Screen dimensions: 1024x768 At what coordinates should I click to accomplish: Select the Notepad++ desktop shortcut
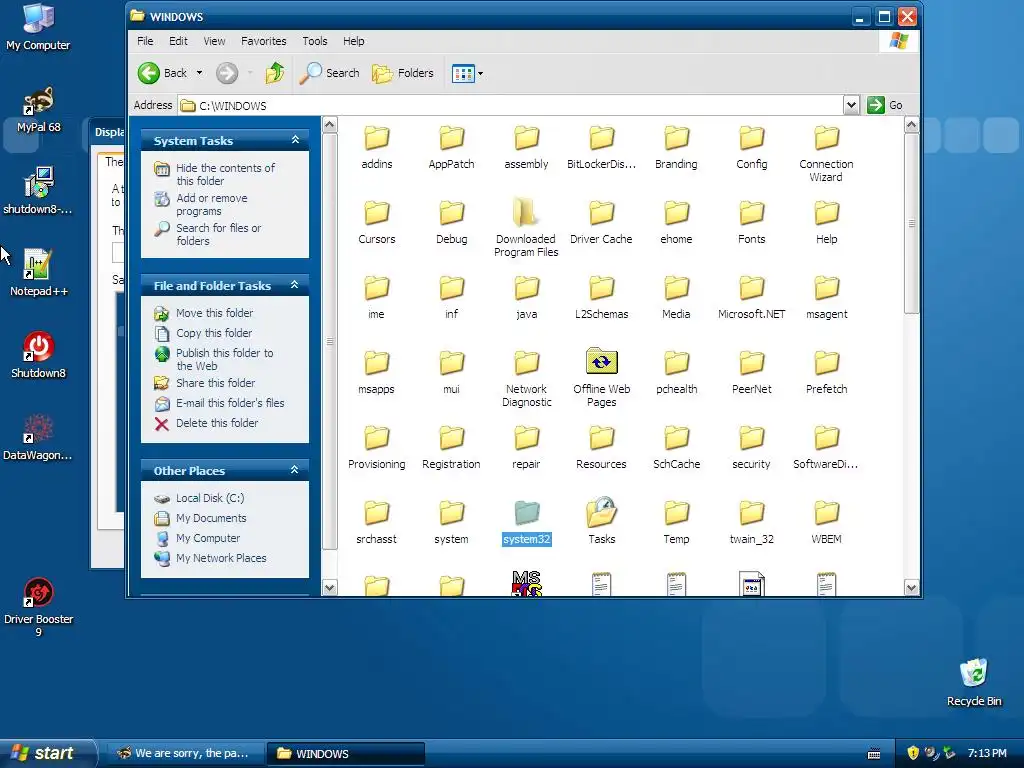[x=39, y=273]
